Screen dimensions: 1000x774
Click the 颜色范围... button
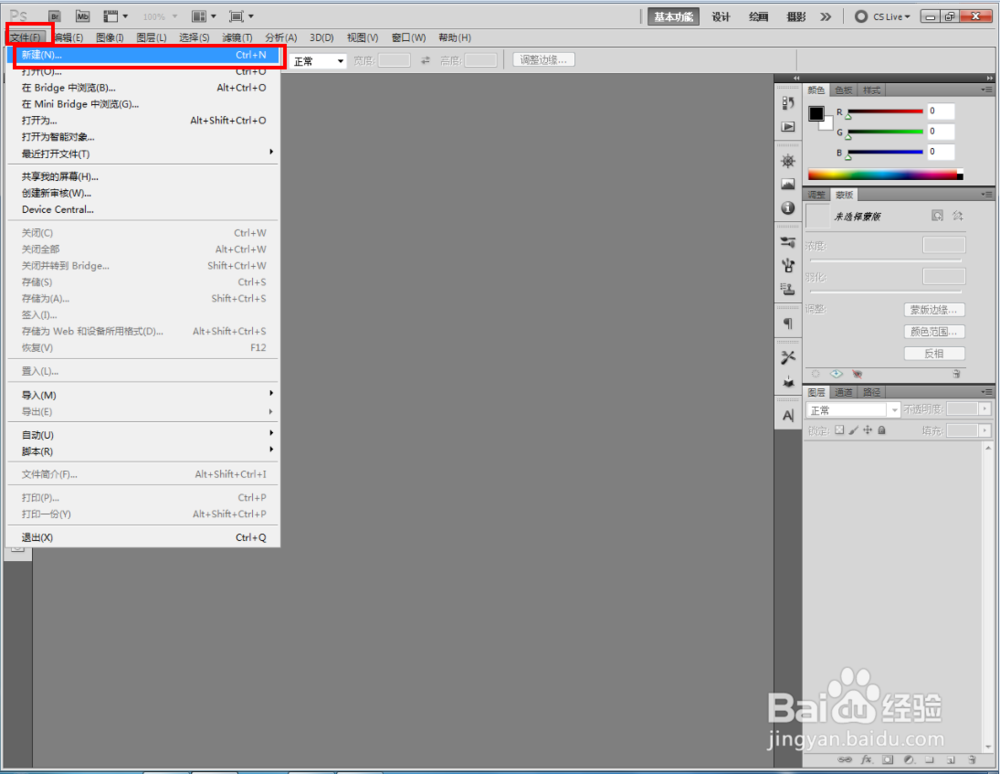pos(934,332)
